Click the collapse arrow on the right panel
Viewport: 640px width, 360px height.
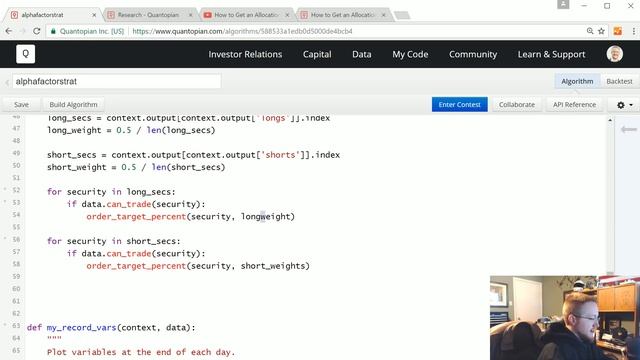(x=629, y=129)
